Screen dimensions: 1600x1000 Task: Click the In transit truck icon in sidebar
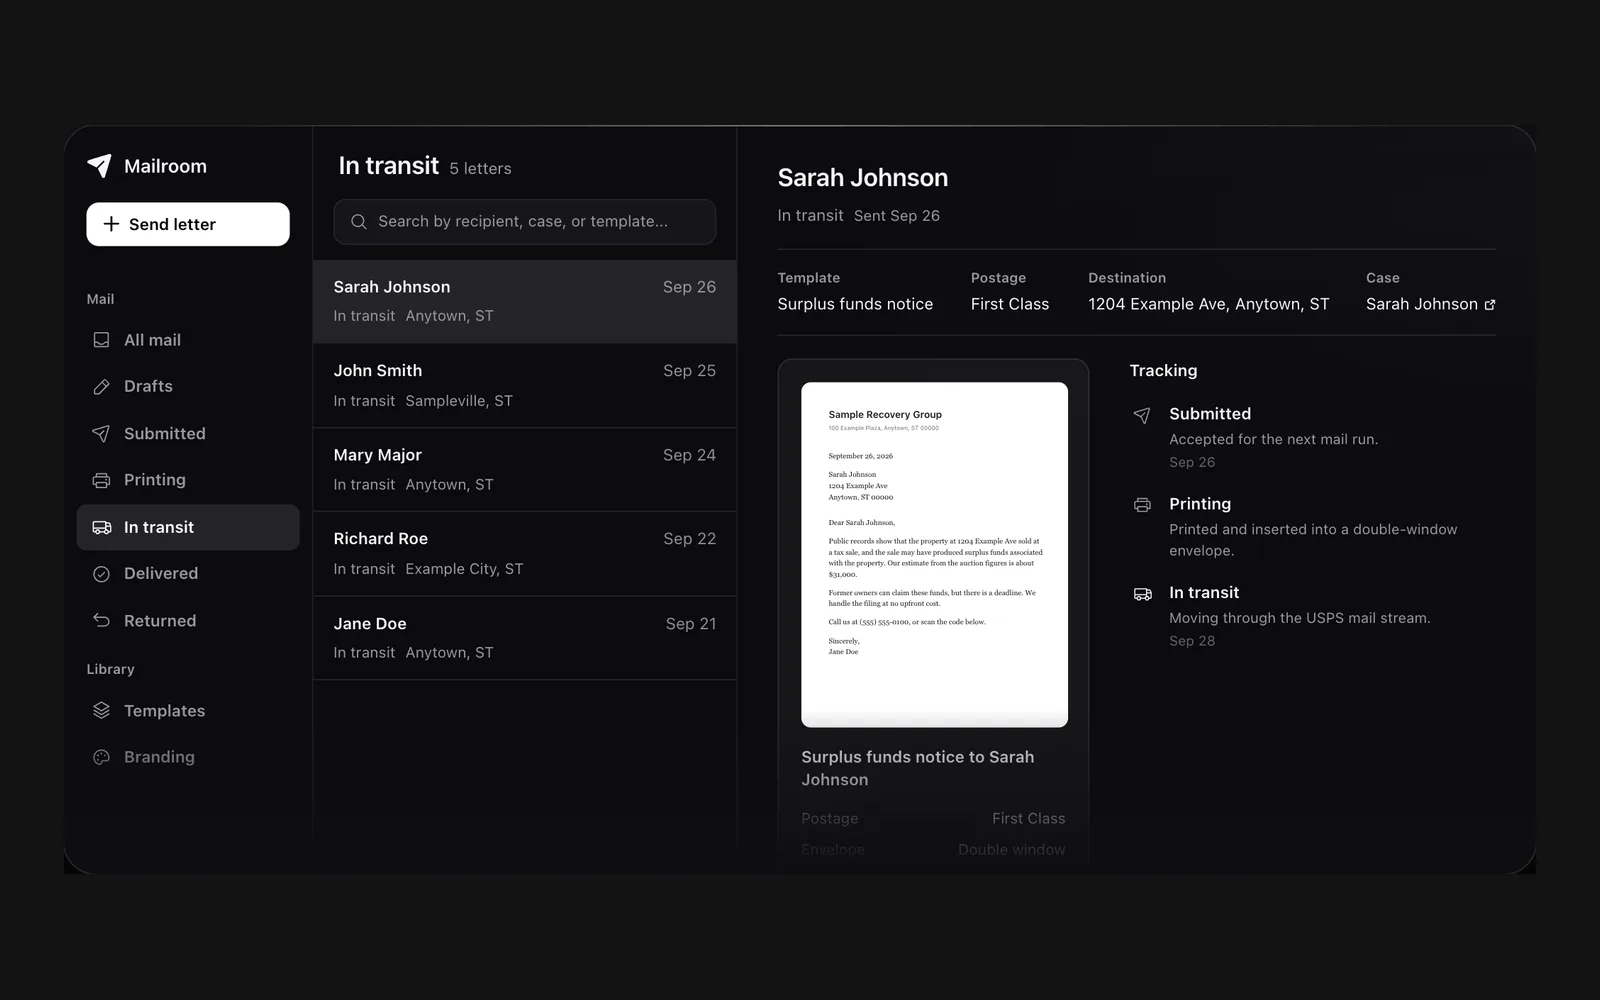click(x=101, y=527)
